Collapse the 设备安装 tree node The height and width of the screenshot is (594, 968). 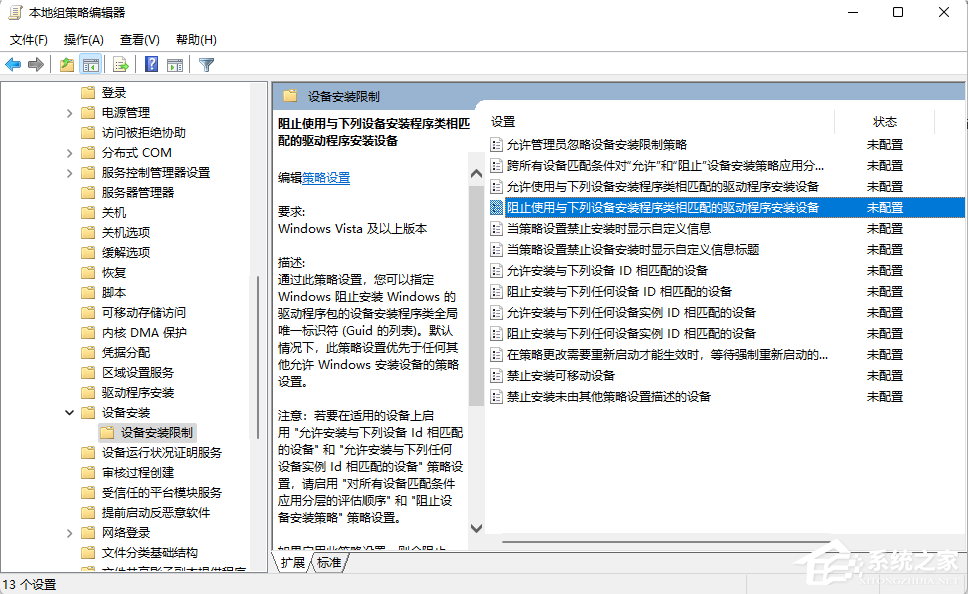tap(69, 412)
